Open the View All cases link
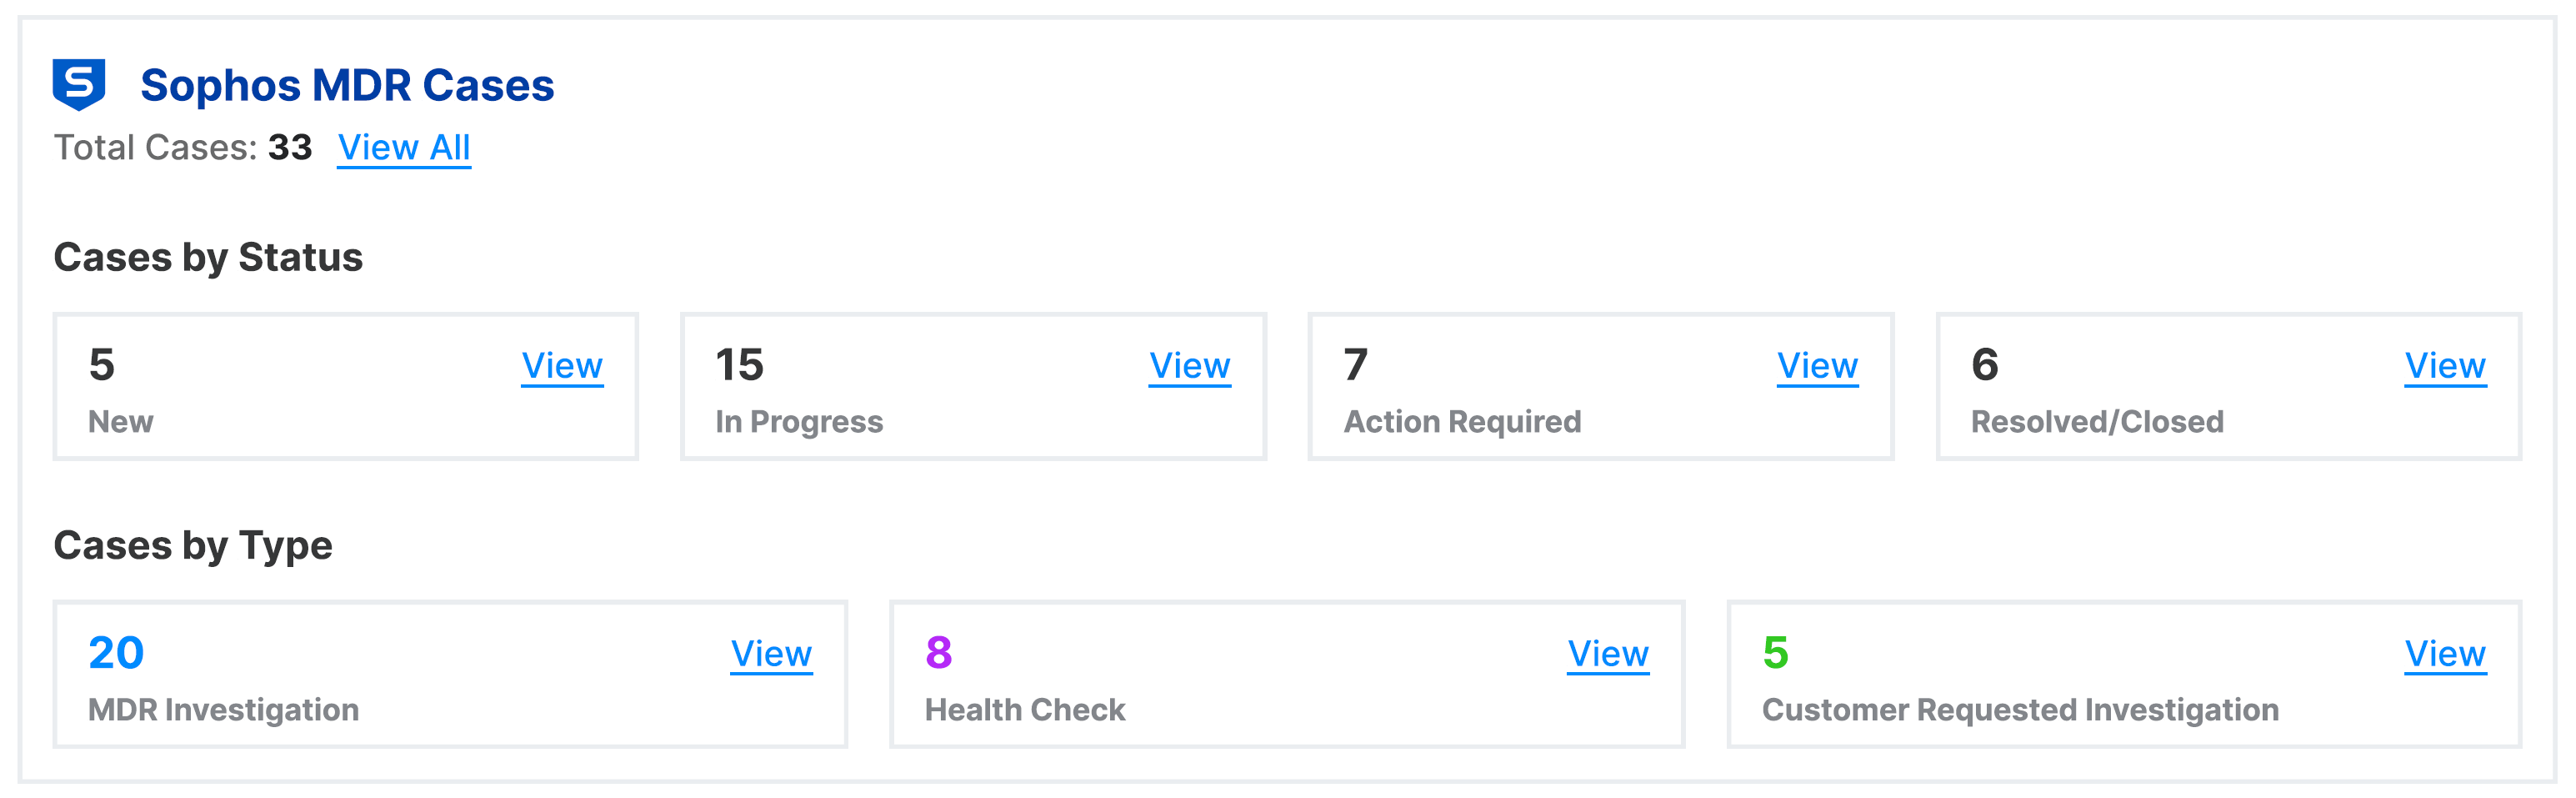This screenshot has width=2576, height=798. [404, 148]
